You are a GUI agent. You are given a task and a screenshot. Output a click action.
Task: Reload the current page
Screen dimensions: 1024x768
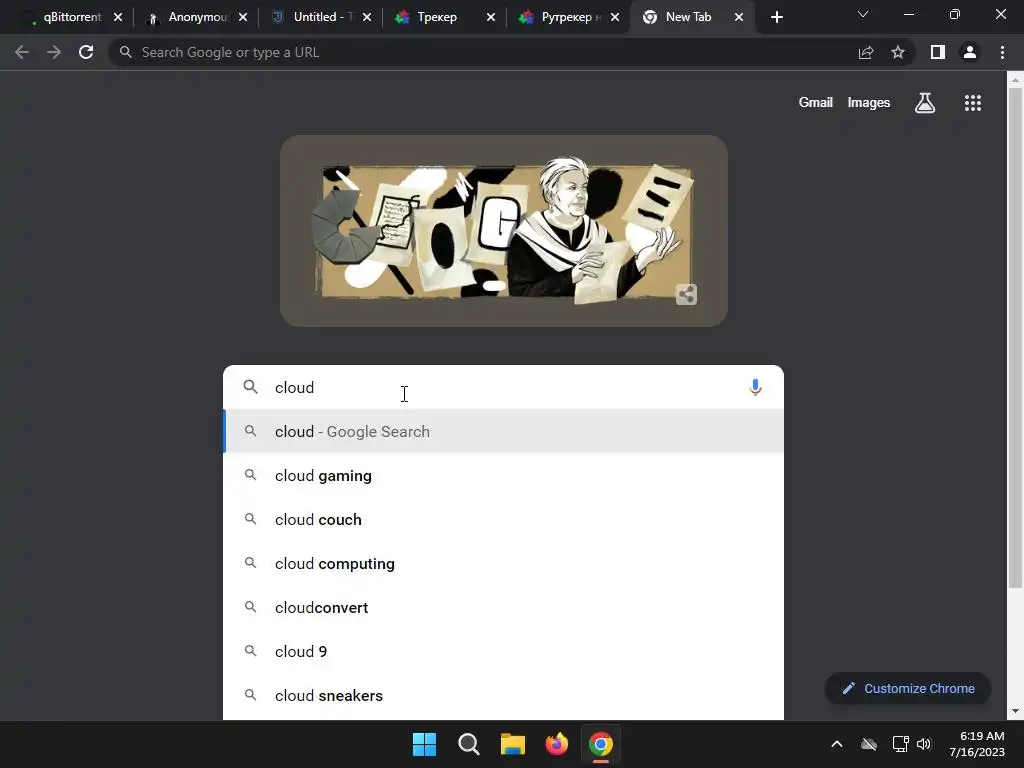pyautogui.click(x=86, y=52)
